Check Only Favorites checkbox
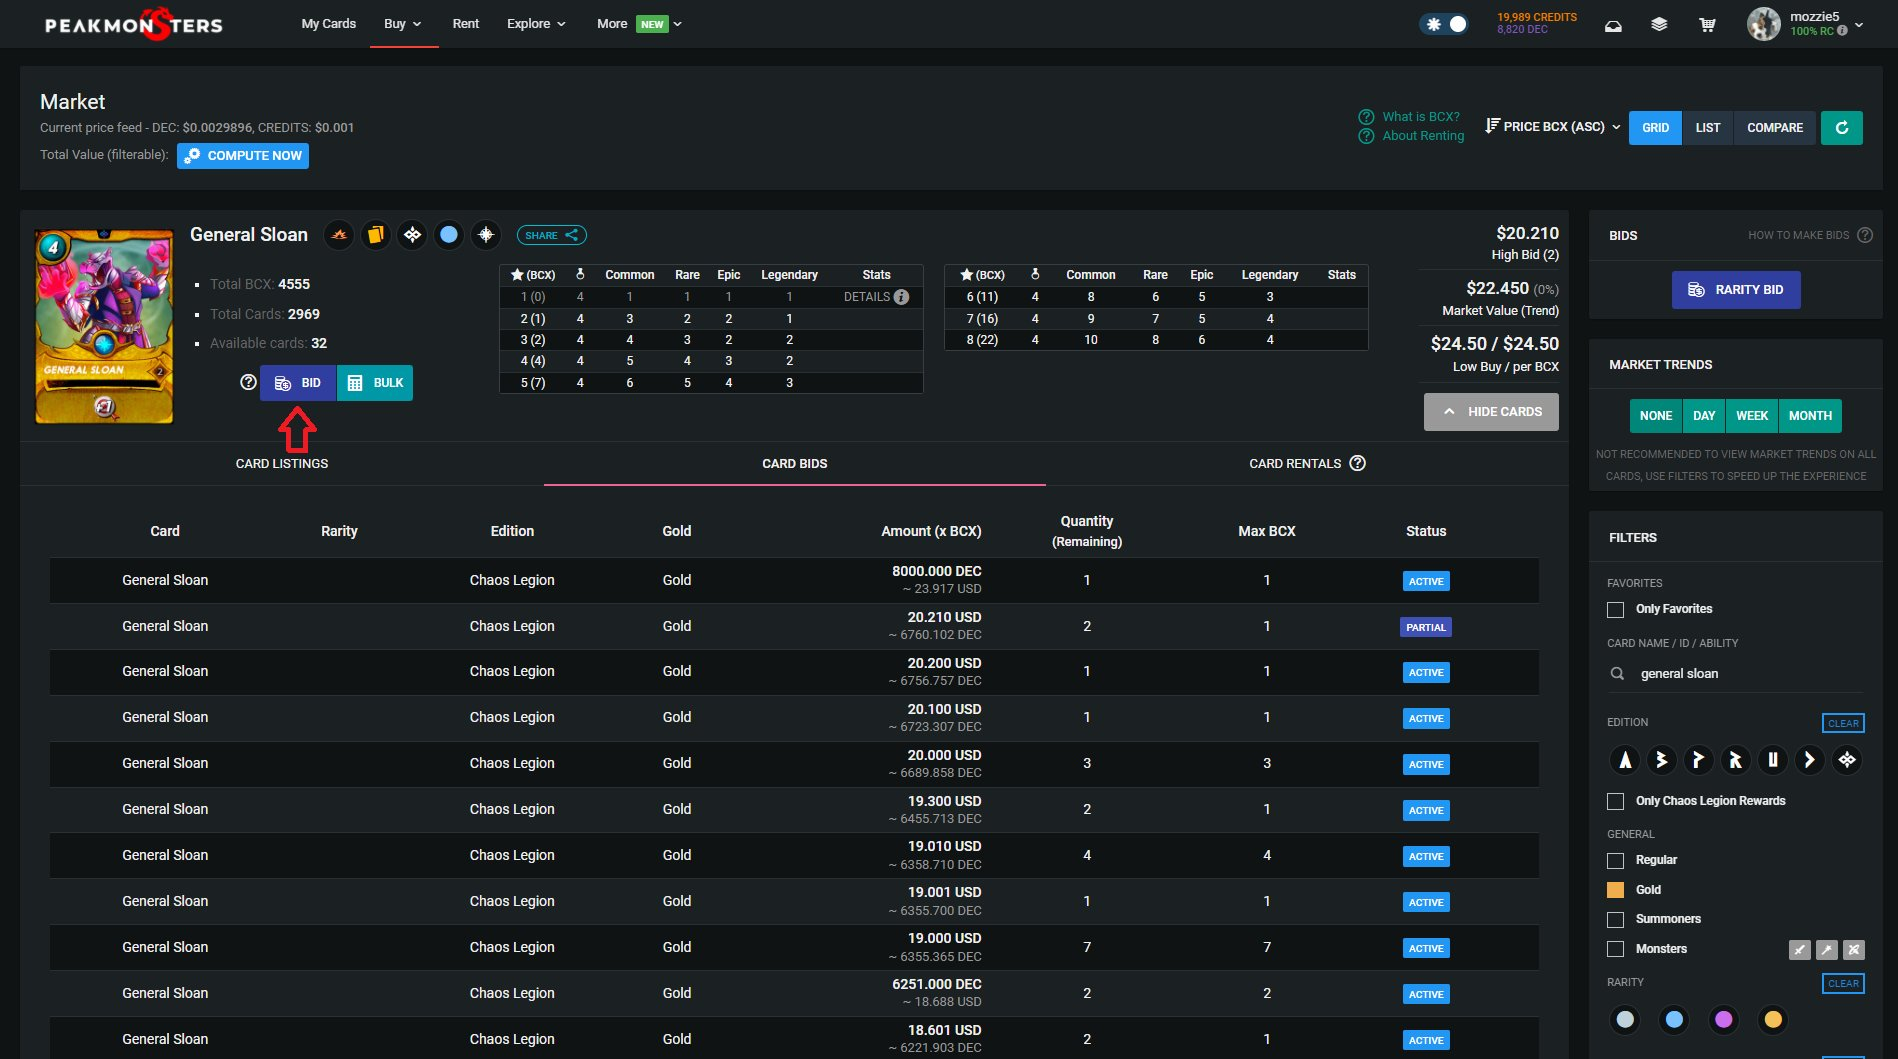The height and width of the screenshot is (1059, 1898). point(1615,610)
